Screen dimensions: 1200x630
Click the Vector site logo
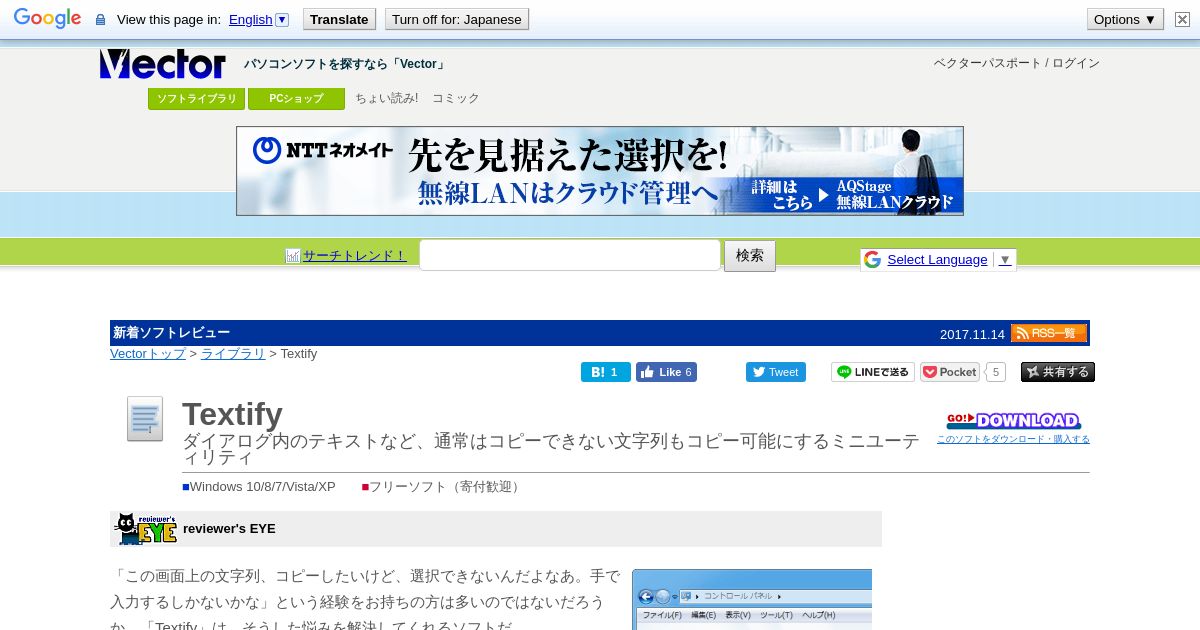point(163,64)
